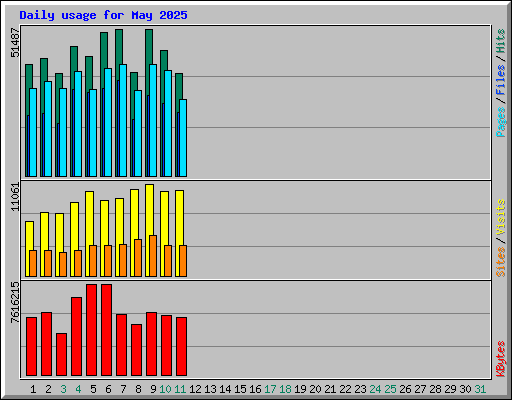This screenshot has width=512, height=400.
Task: Select the orange sites bar for day 3
Action: tap(63, 264)
